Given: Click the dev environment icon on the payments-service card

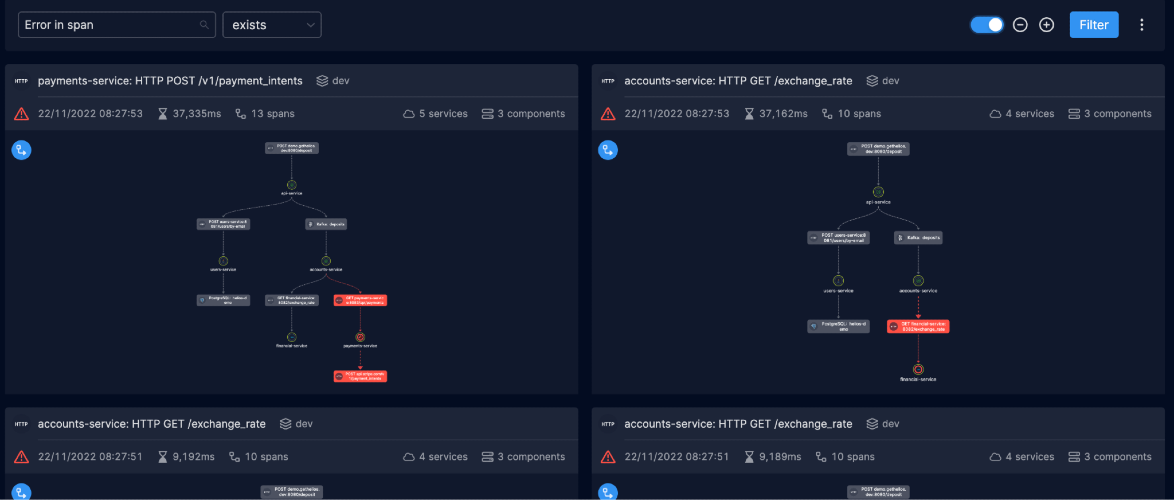Looking at the screenshot, I should coord(322,81).
